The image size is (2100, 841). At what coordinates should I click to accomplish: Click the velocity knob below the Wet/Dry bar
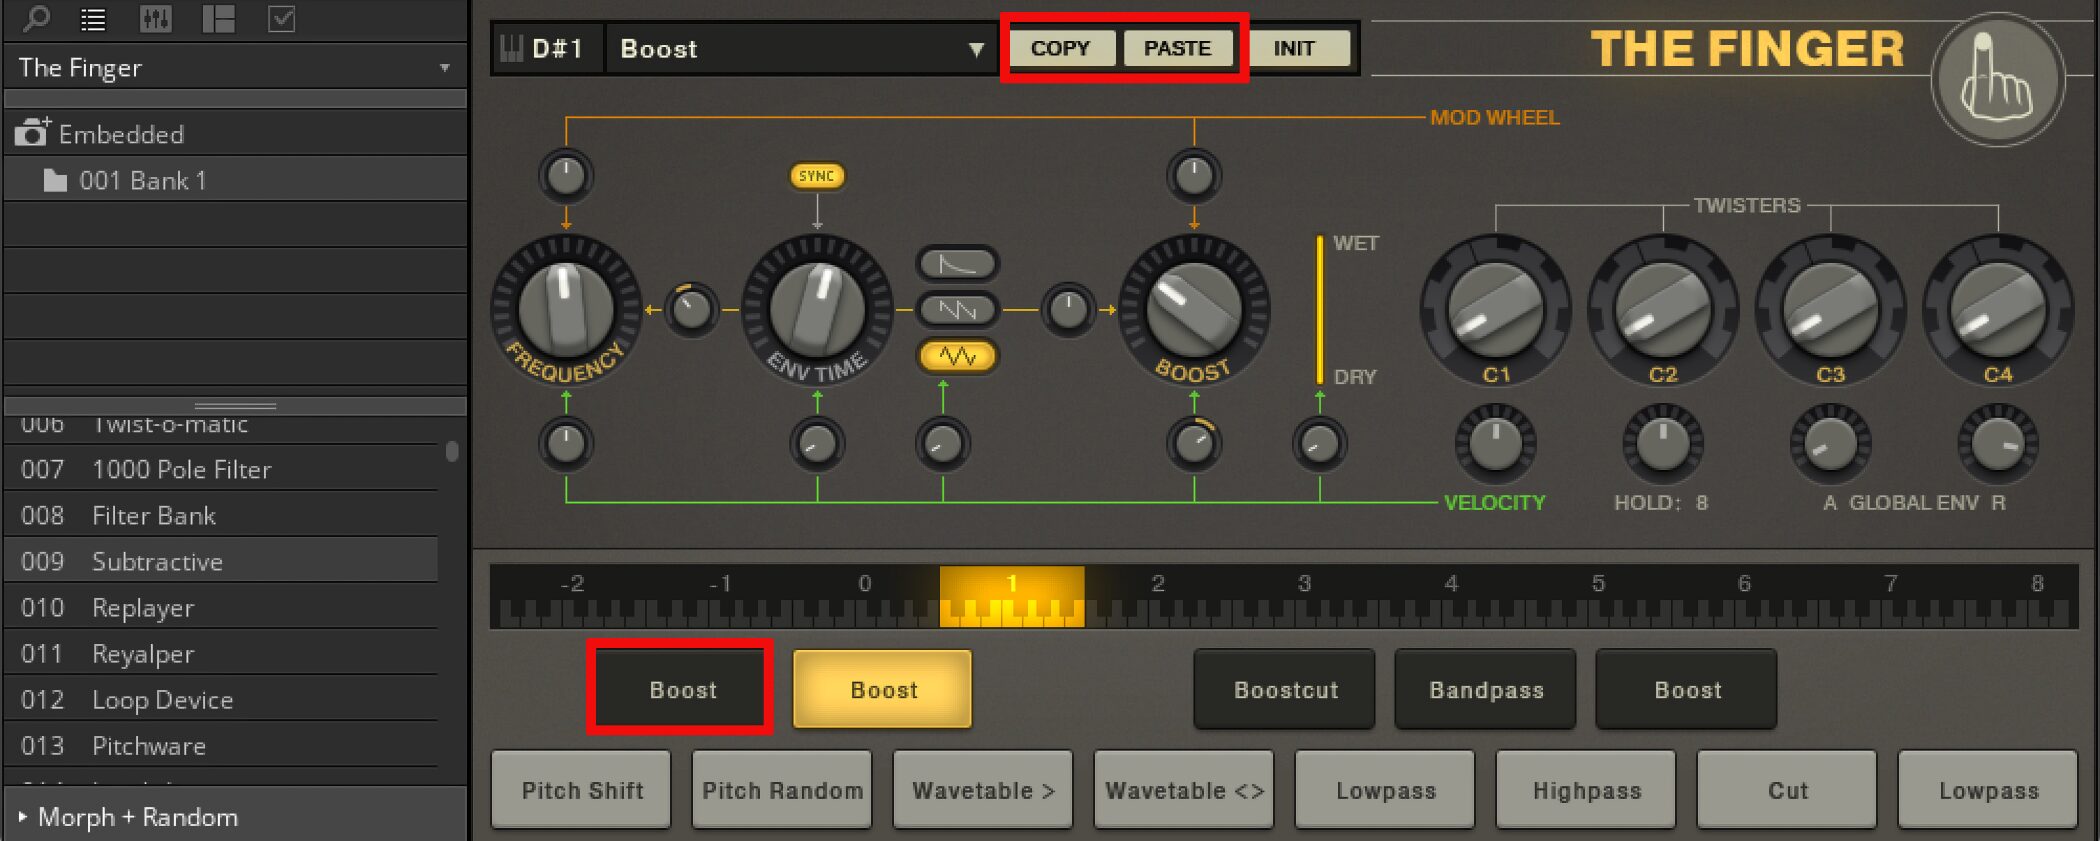click(x=1320, y=444)
